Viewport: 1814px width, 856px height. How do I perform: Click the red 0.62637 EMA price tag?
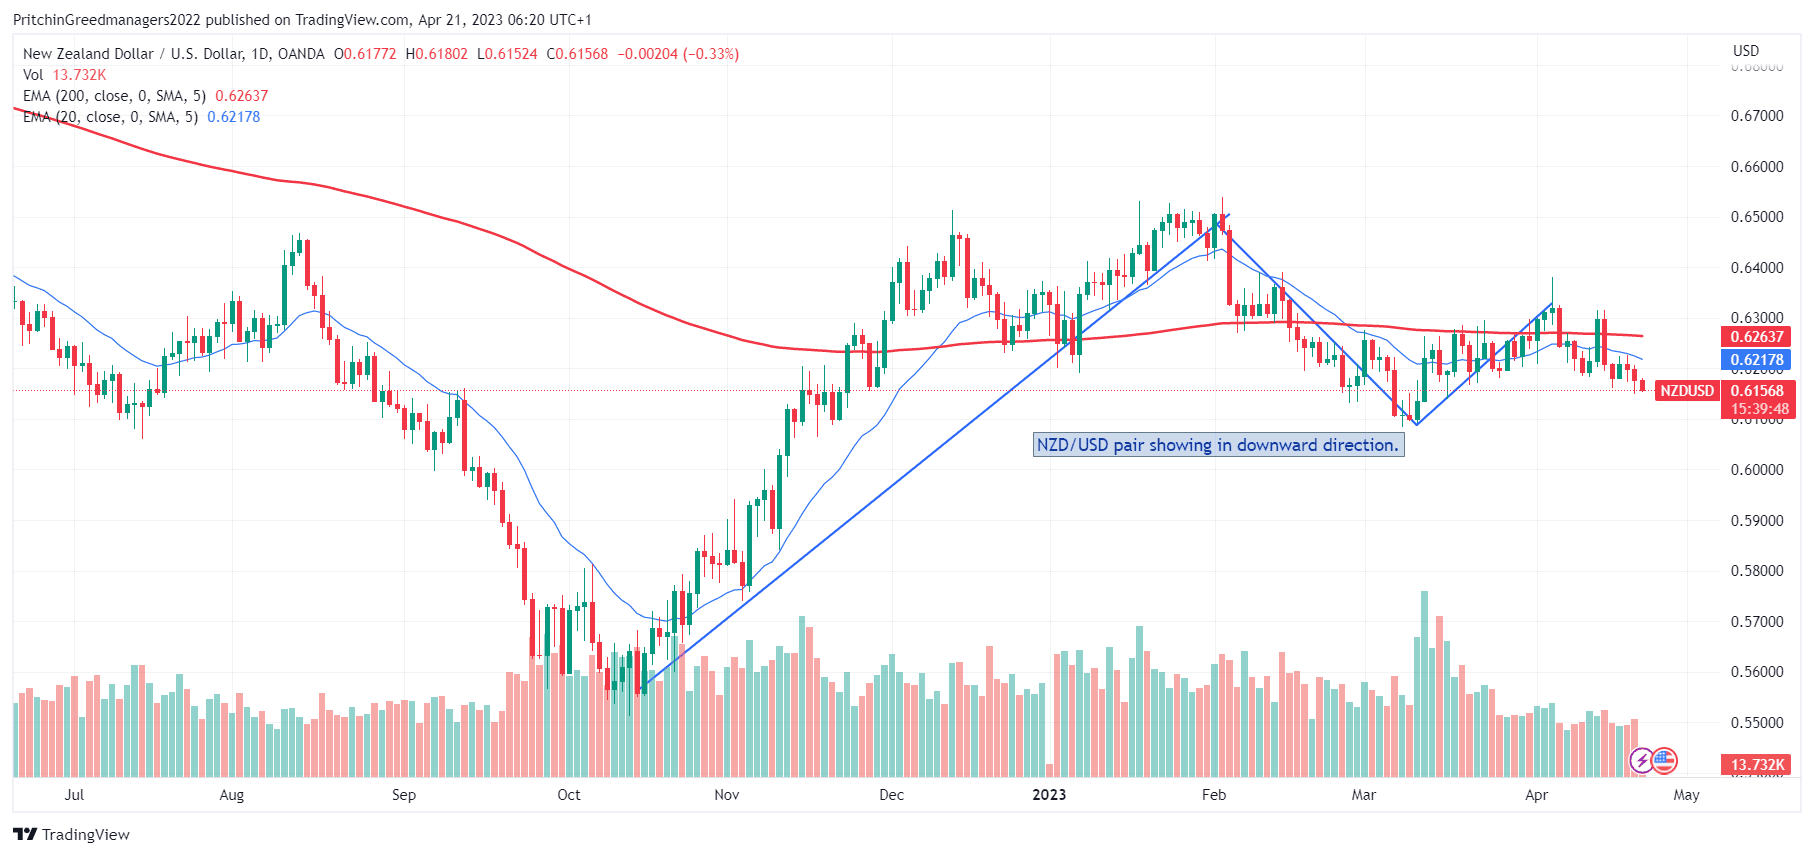point(1757,337)
